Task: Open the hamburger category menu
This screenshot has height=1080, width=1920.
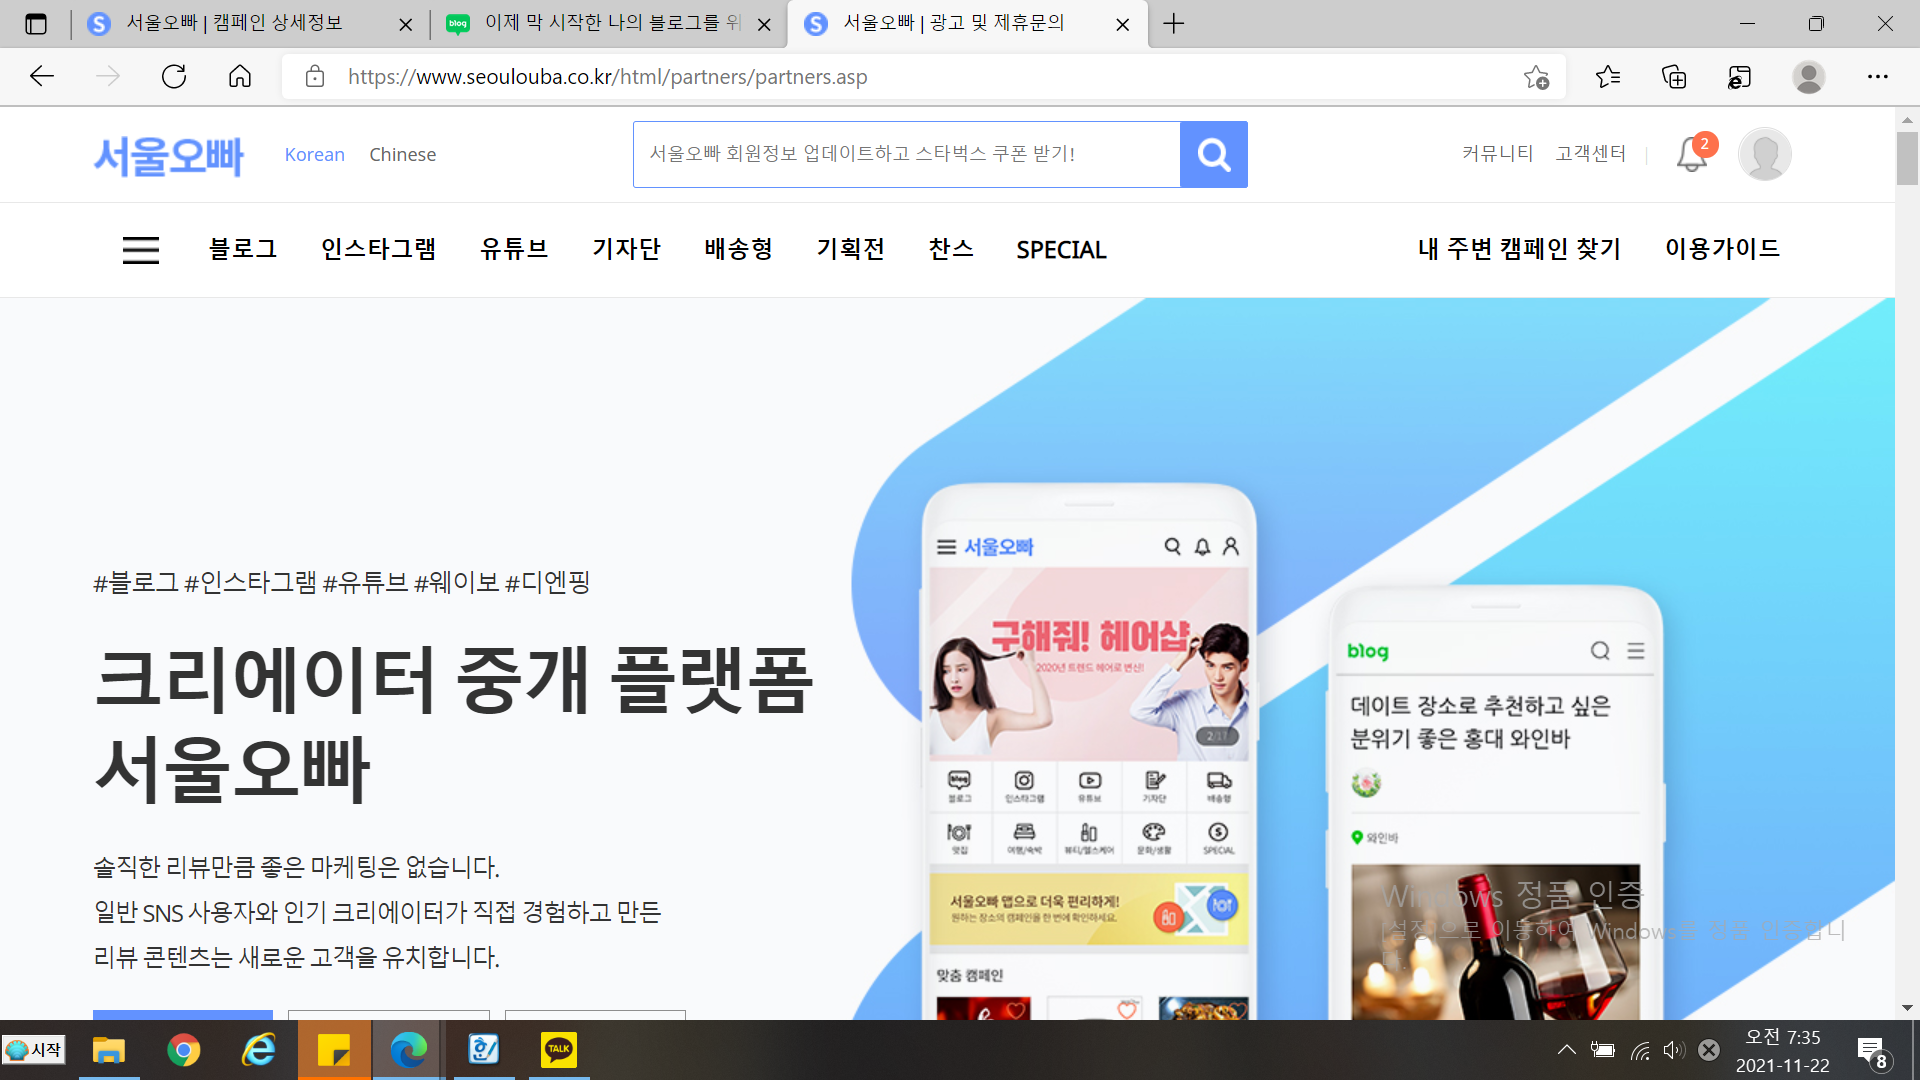Action: [141, 250]
